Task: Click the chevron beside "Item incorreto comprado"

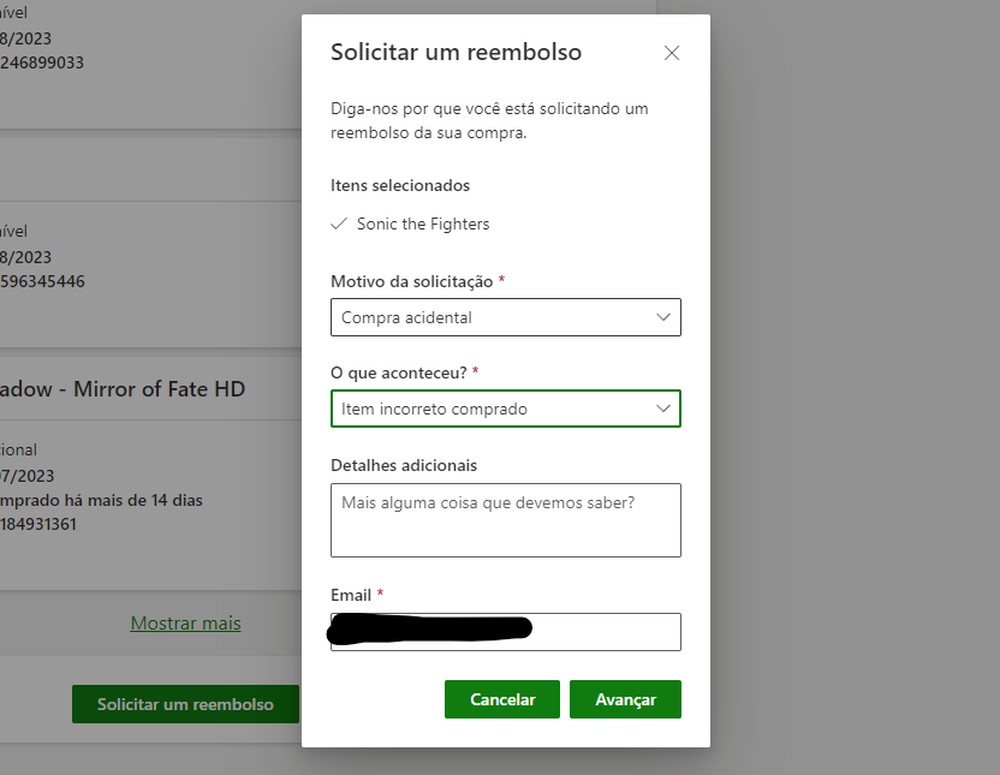Action: pyautogui.click(x=663, y=408)
